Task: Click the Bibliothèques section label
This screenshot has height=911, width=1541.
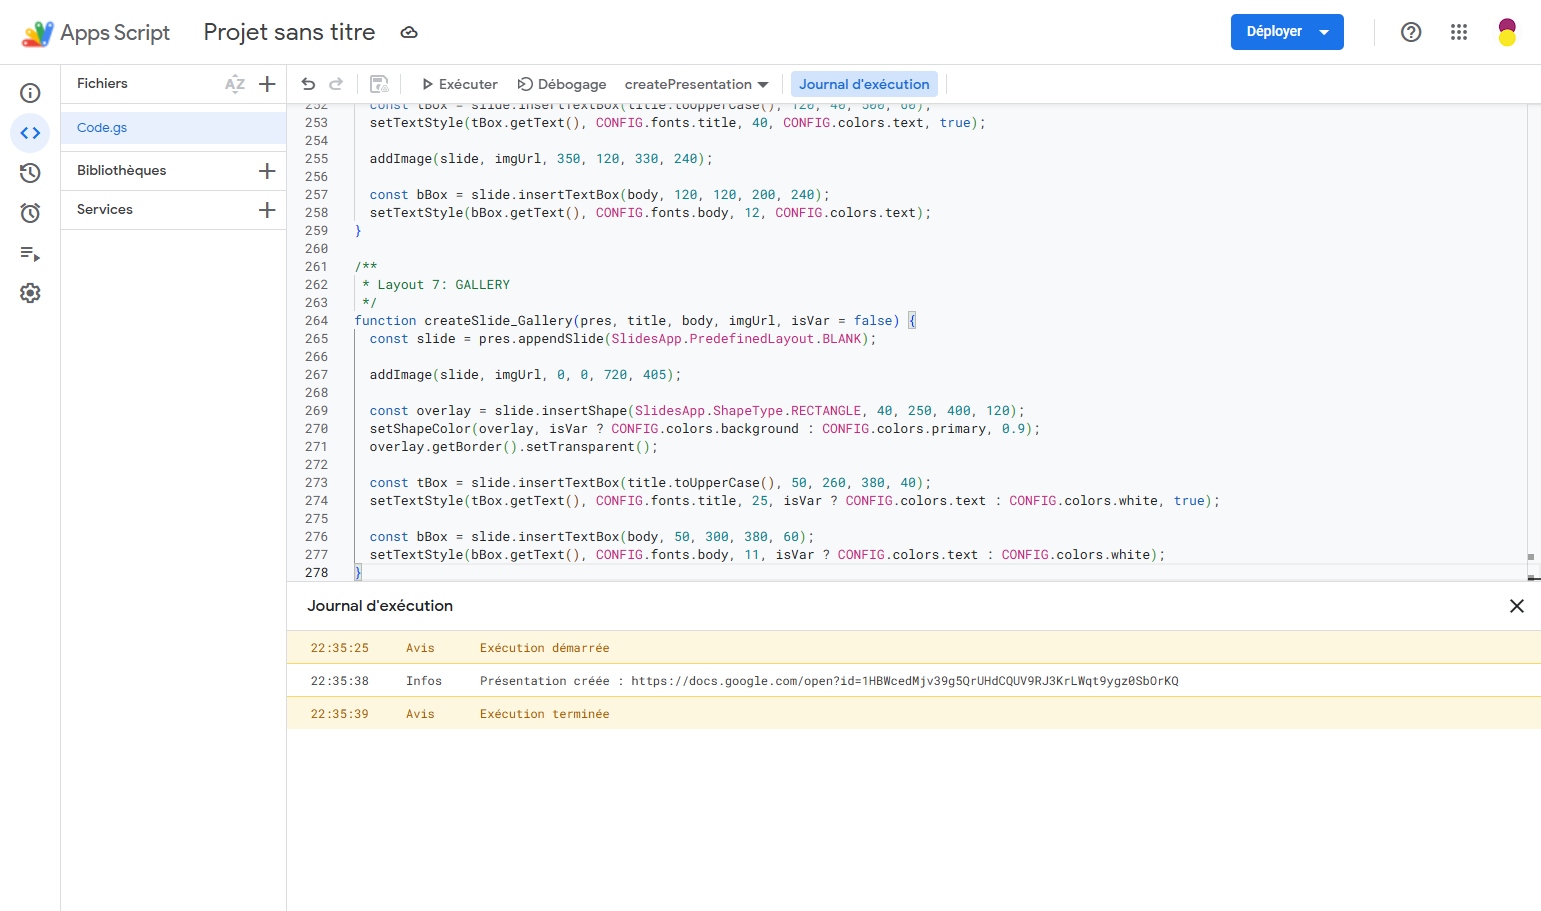Action: point(122,171)
